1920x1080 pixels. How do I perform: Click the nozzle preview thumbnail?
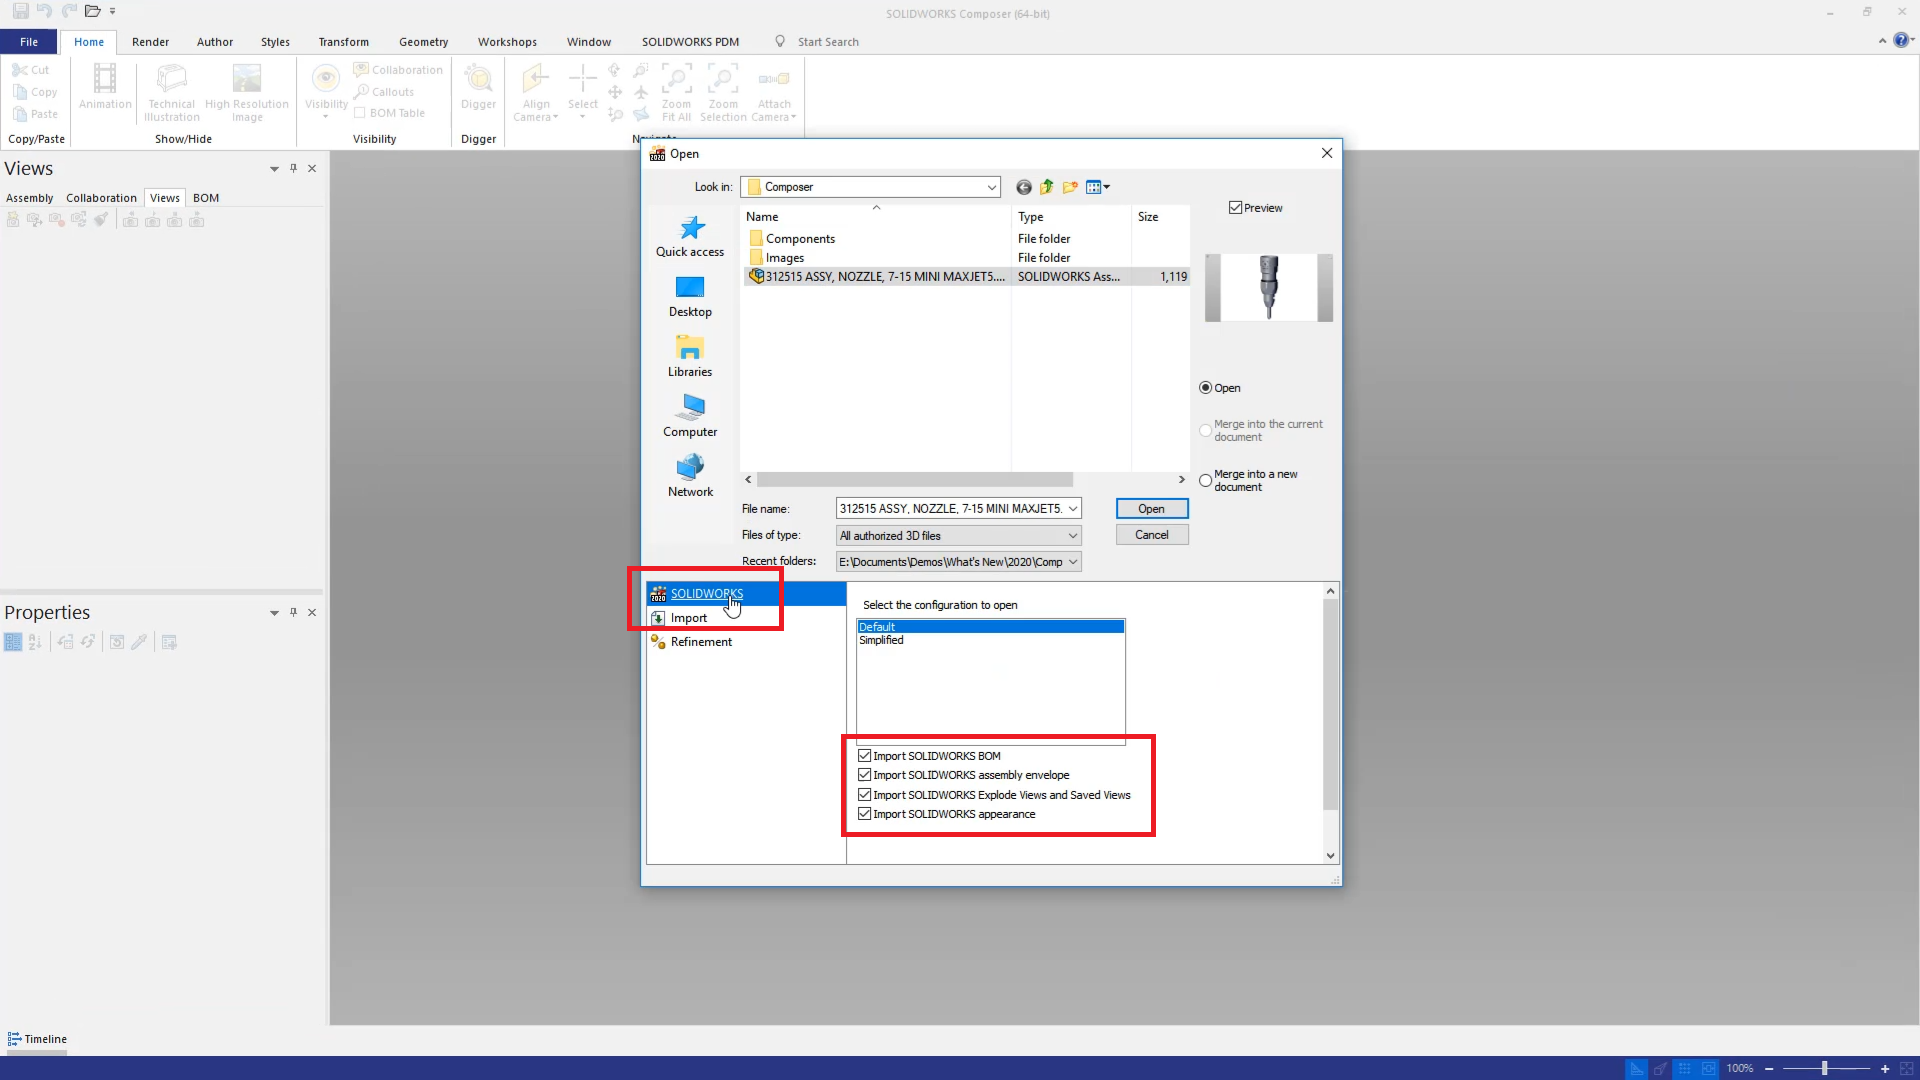(x=1269, y=287)
